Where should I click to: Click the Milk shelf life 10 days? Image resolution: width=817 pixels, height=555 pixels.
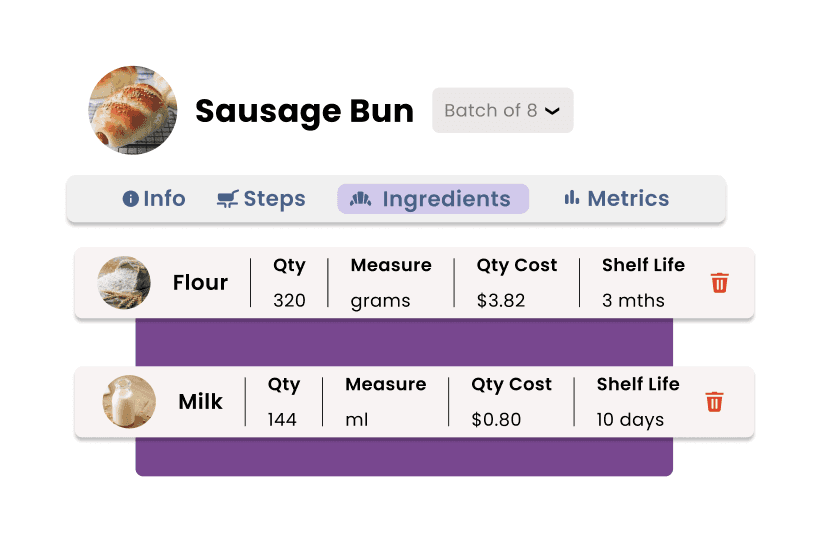630,420
